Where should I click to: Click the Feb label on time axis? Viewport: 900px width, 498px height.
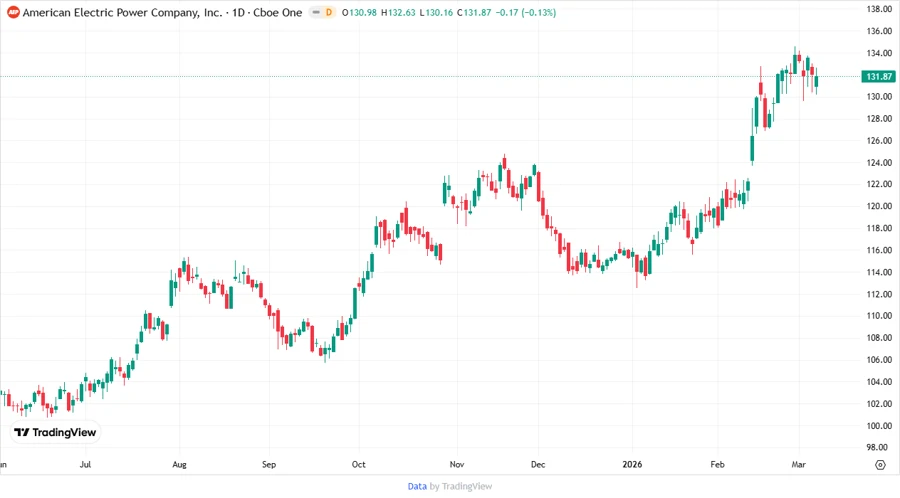pyautogui.click(x=717, y=464)
